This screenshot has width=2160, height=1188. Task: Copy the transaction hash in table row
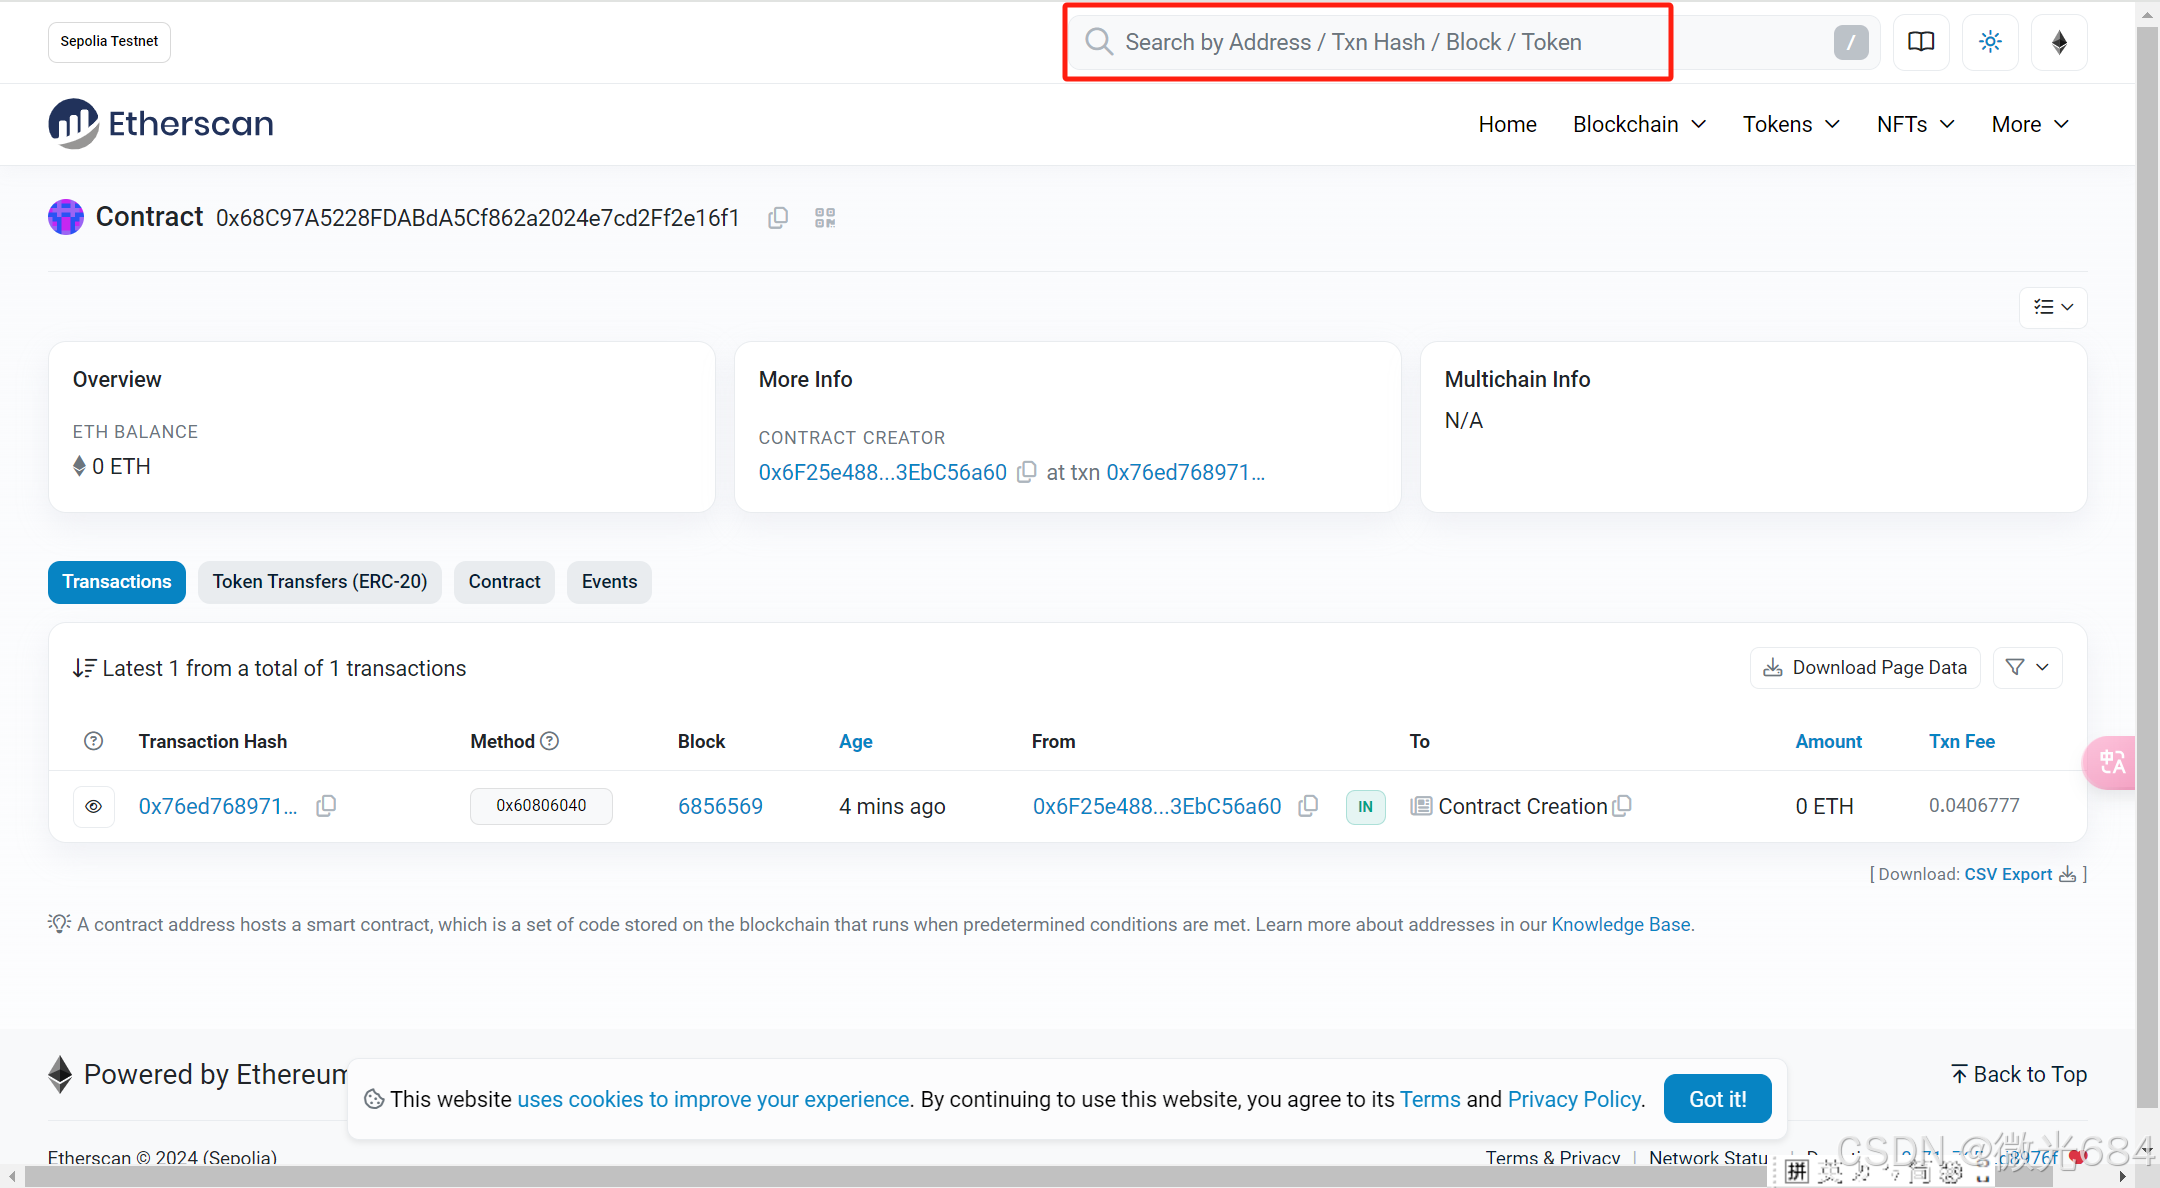(x=326, y=806)
